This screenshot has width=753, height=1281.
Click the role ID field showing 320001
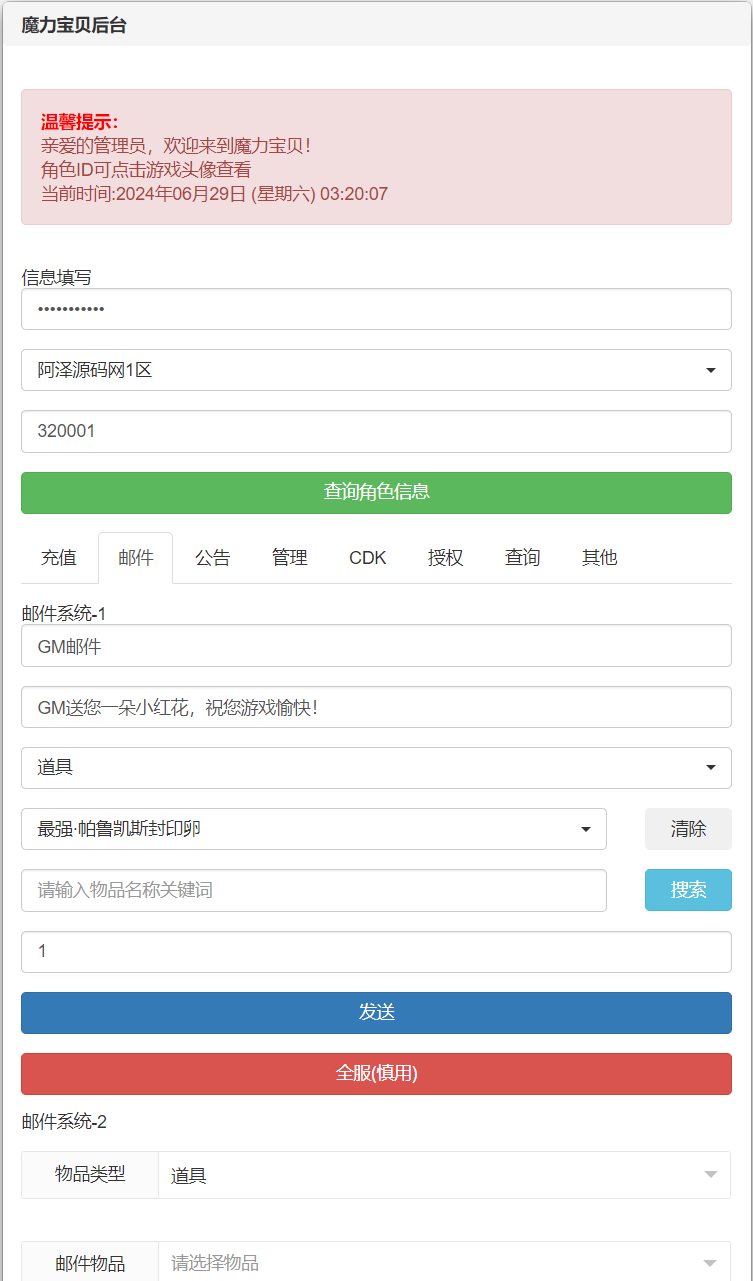[376, 431]
